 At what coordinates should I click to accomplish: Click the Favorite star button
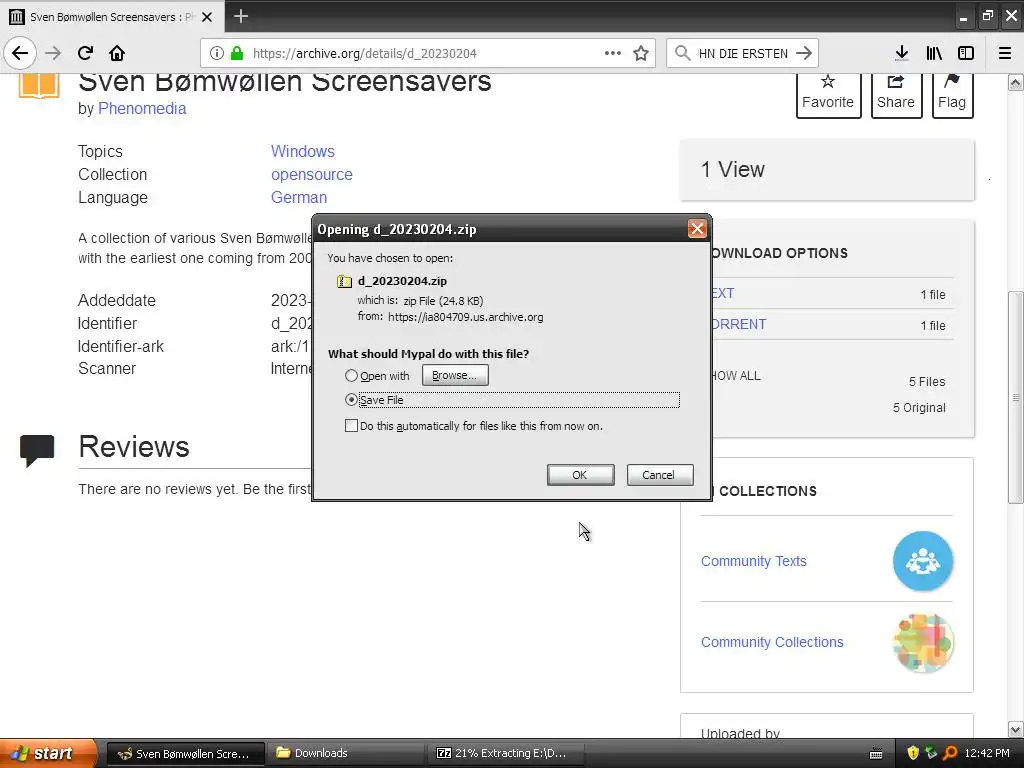point(828,95)
